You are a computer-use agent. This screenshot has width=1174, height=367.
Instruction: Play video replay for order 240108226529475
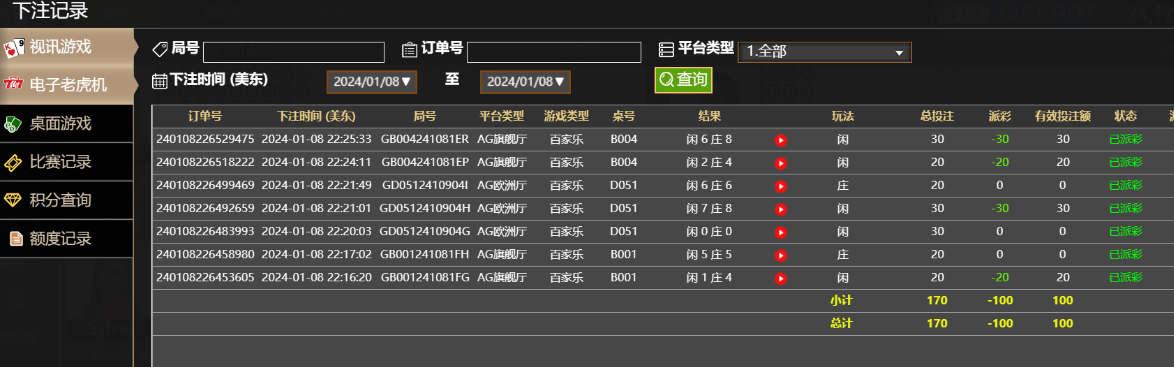pos(780,140)
